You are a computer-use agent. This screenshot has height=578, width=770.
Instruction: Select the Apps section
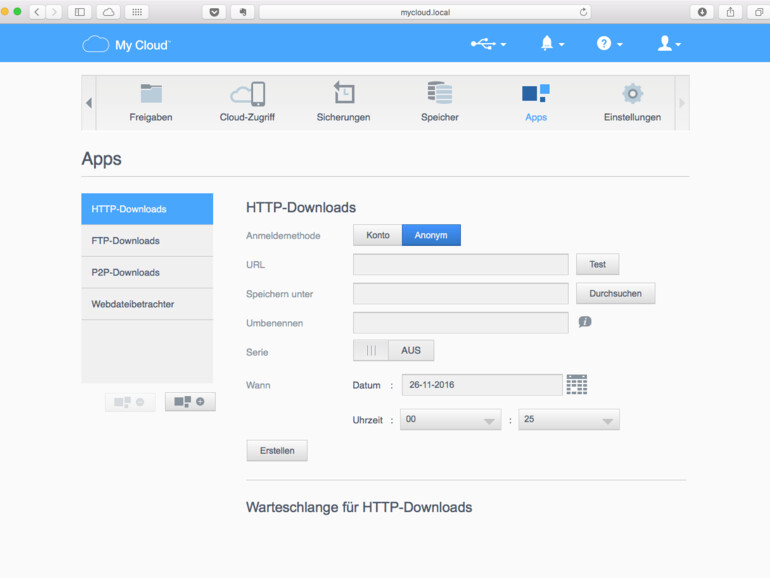pos(536,103)
